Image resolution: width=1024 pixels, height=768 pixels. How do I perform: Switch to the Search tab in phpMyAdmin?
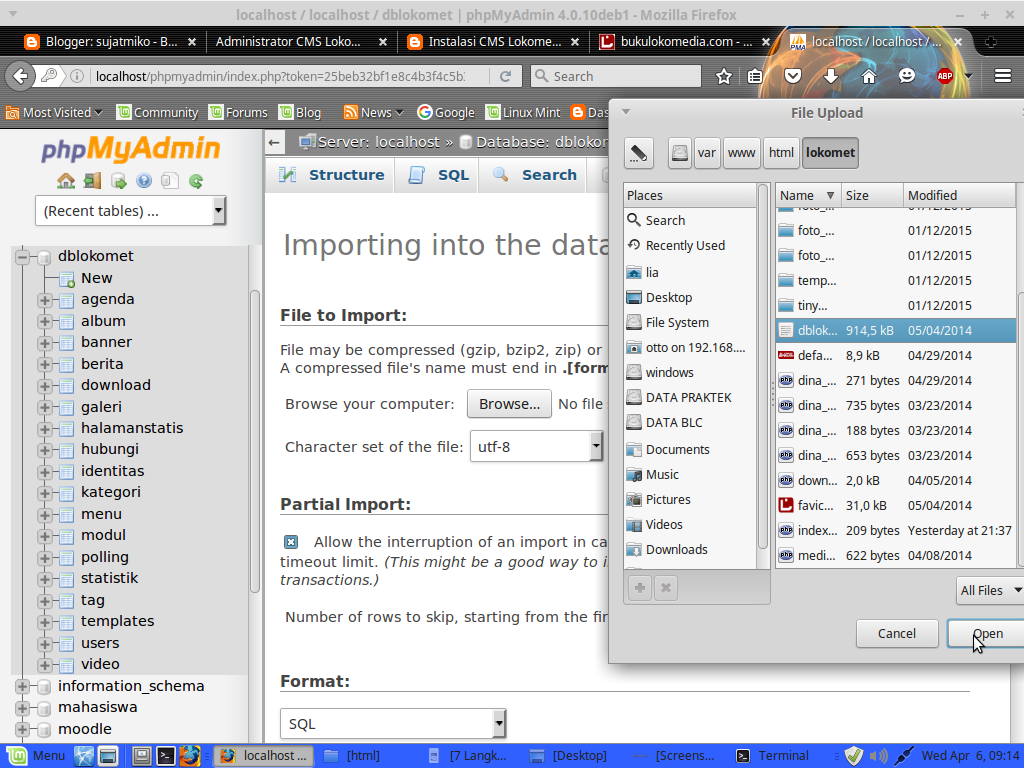(x=535, y=175)
